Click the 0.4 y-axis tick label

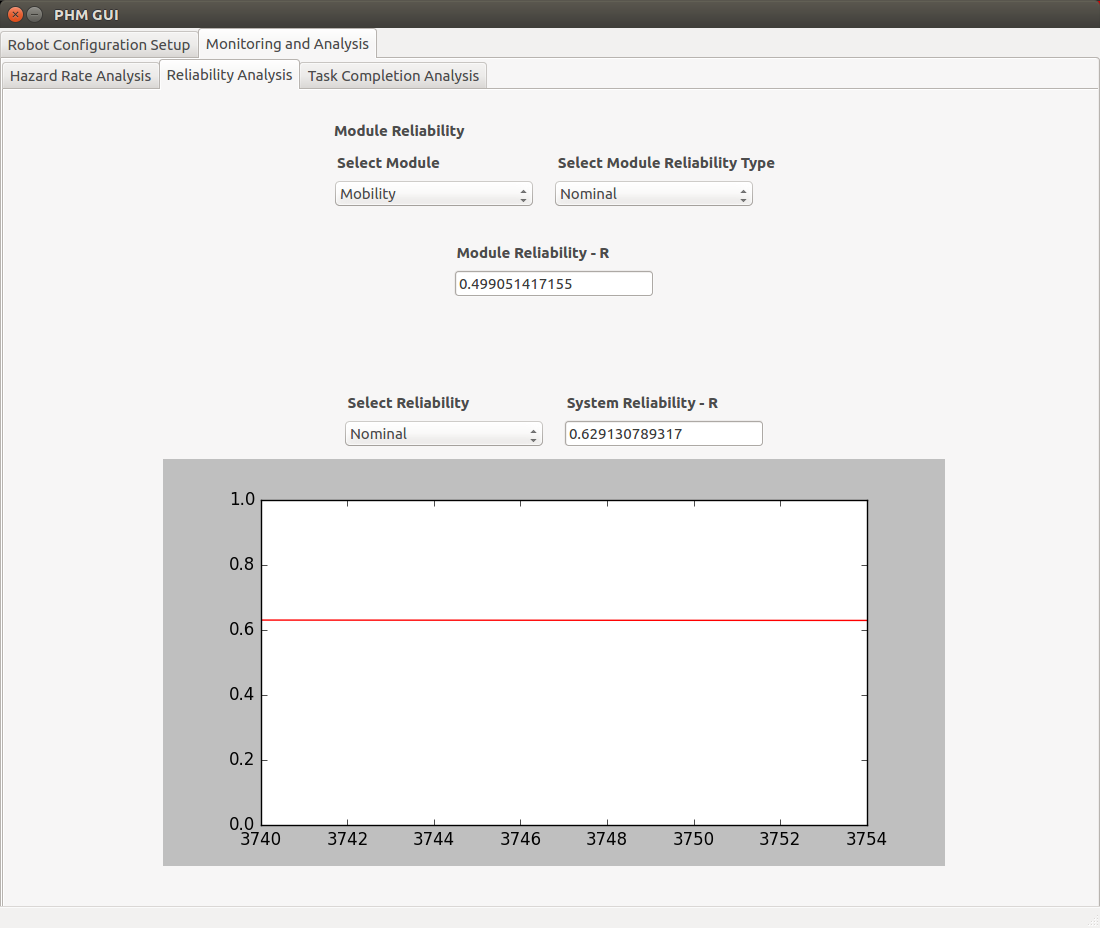point(242,694)
